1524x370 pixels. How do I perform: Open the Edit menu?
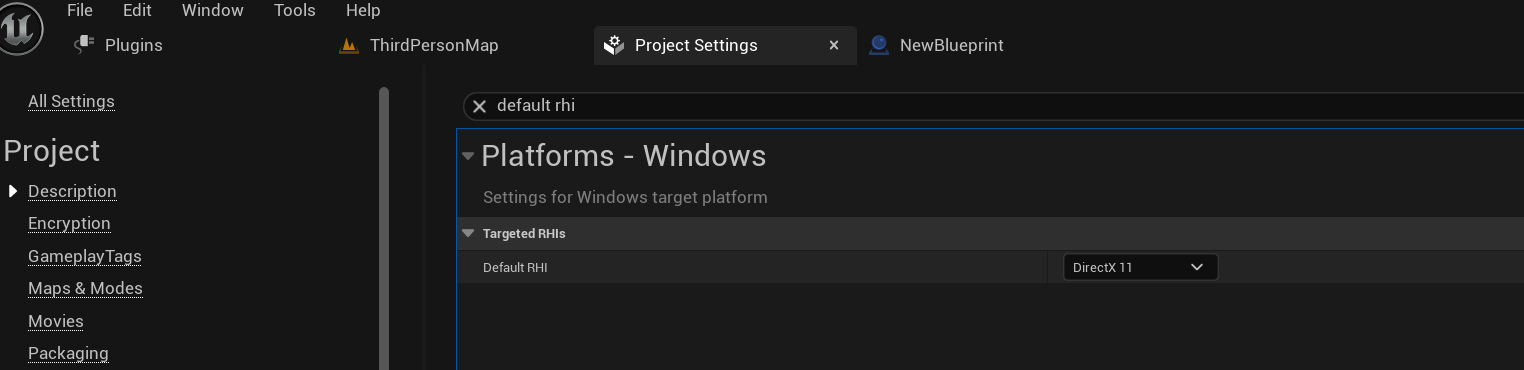click(137, 10)
